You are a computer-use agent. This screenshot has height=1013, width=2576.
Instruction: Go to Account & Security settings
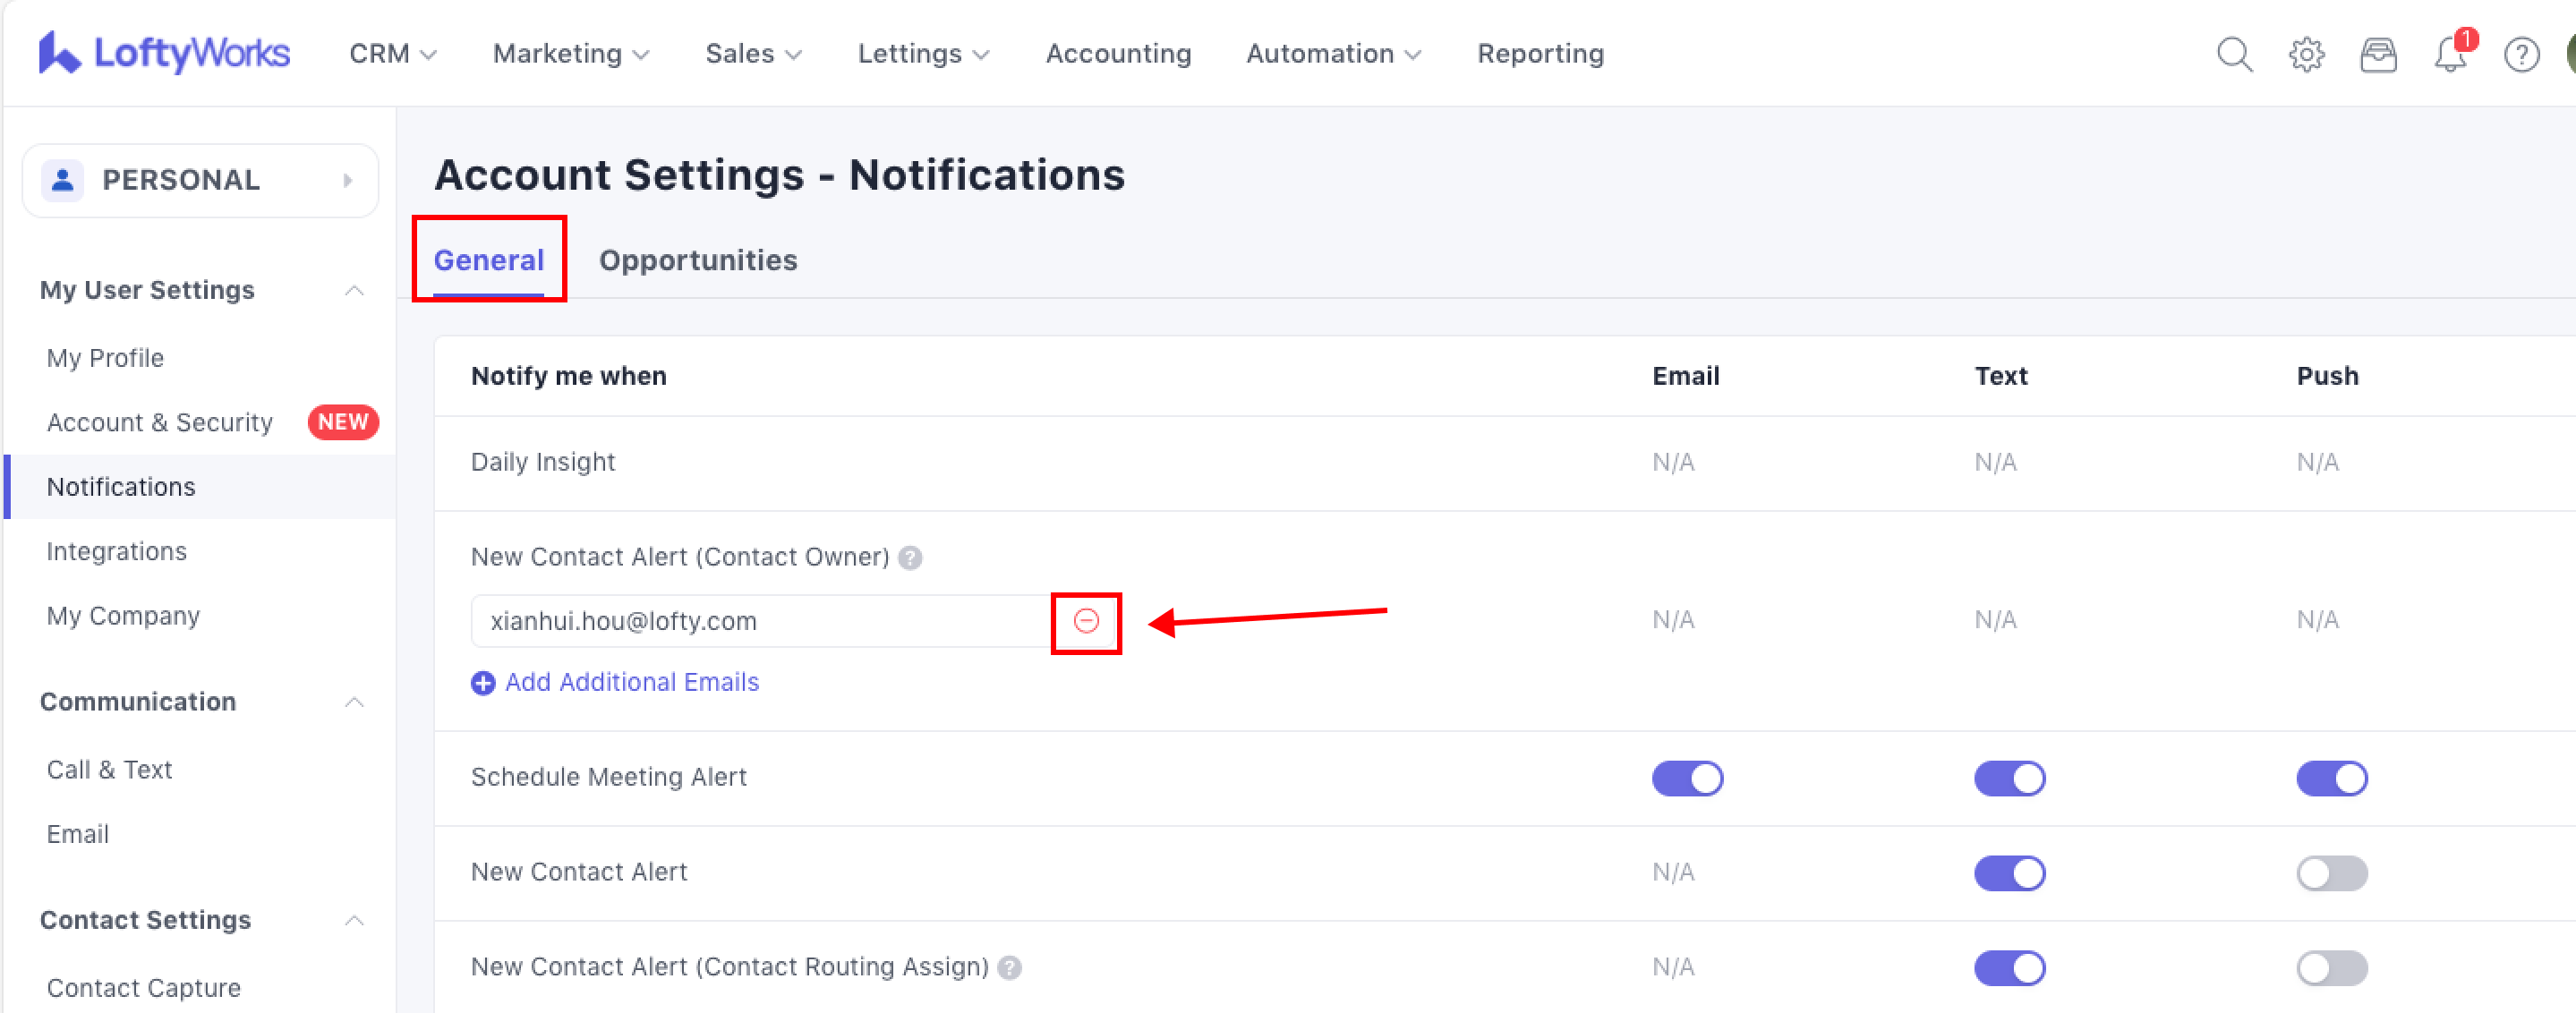click(x=160, y=423)
